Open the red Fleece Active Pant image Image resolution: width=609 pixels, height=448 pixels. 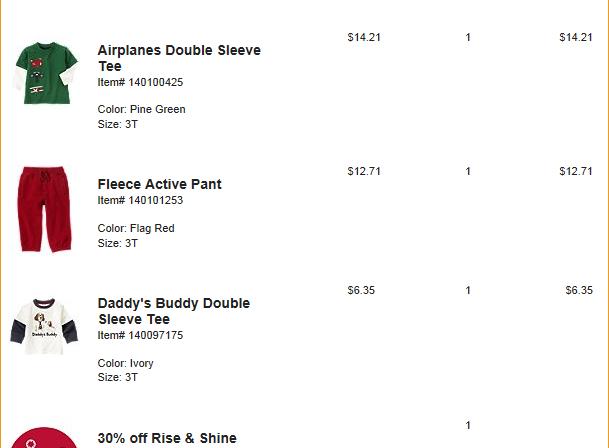(45, 209)
